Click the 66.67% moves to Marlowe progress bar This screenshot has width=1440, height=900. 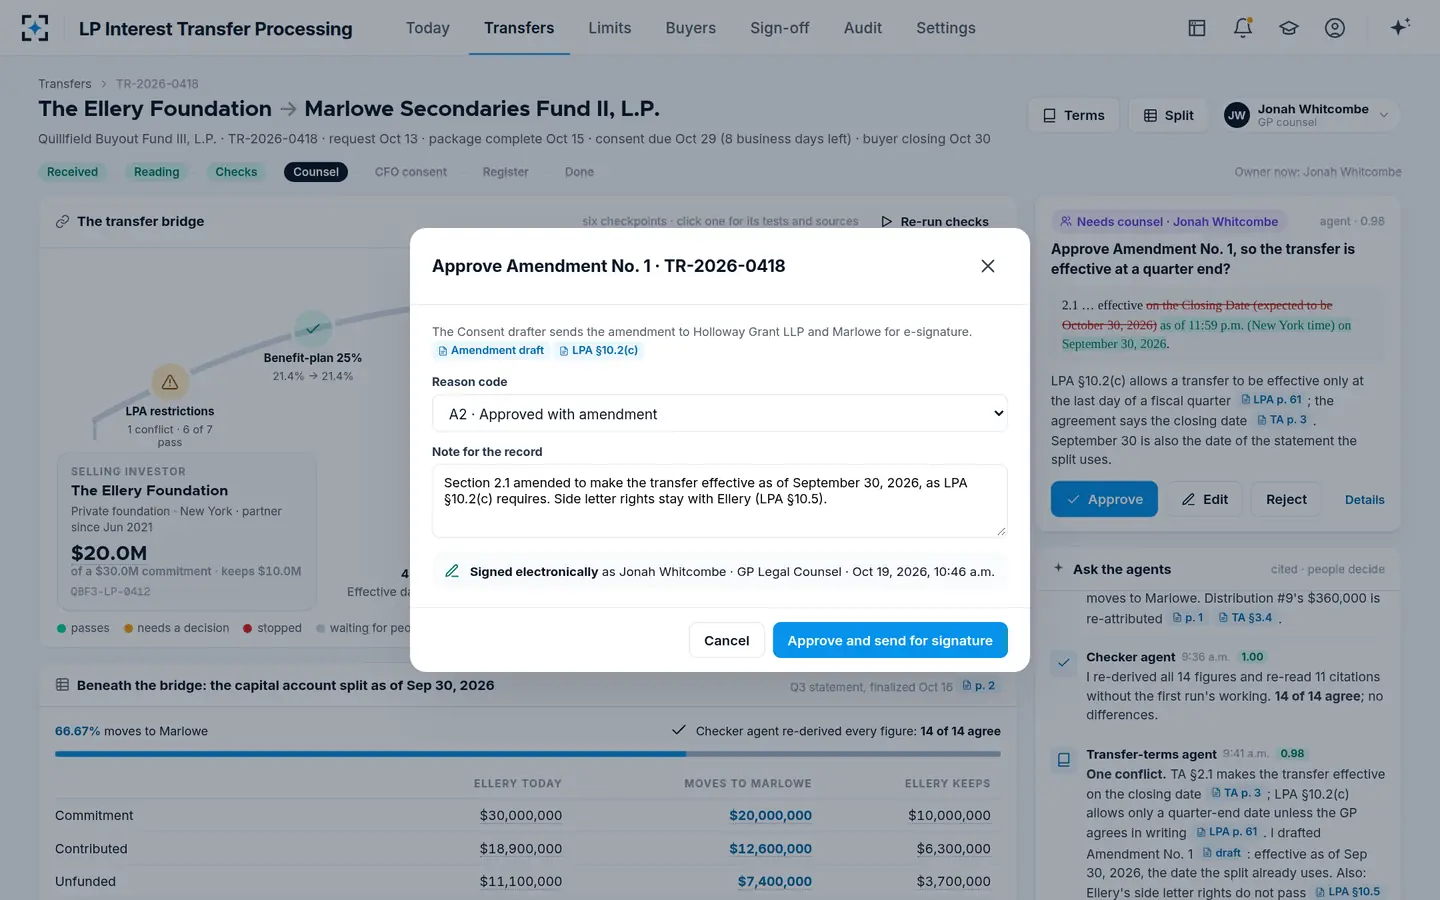[x=528, y=753]
